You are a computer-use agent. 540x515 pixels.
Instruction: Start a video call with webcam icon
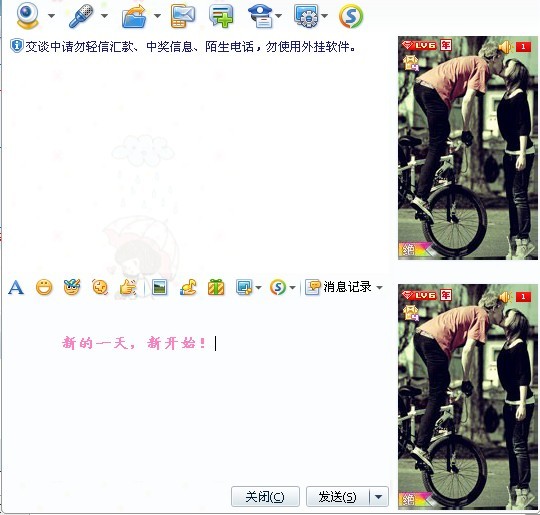[x=27, y=16]
